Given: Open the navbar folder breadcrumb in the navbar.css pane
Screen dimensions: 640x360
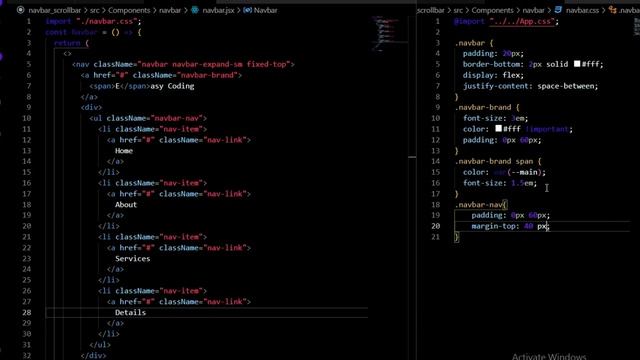Looking at the screenshot, I should click(533, 11).
